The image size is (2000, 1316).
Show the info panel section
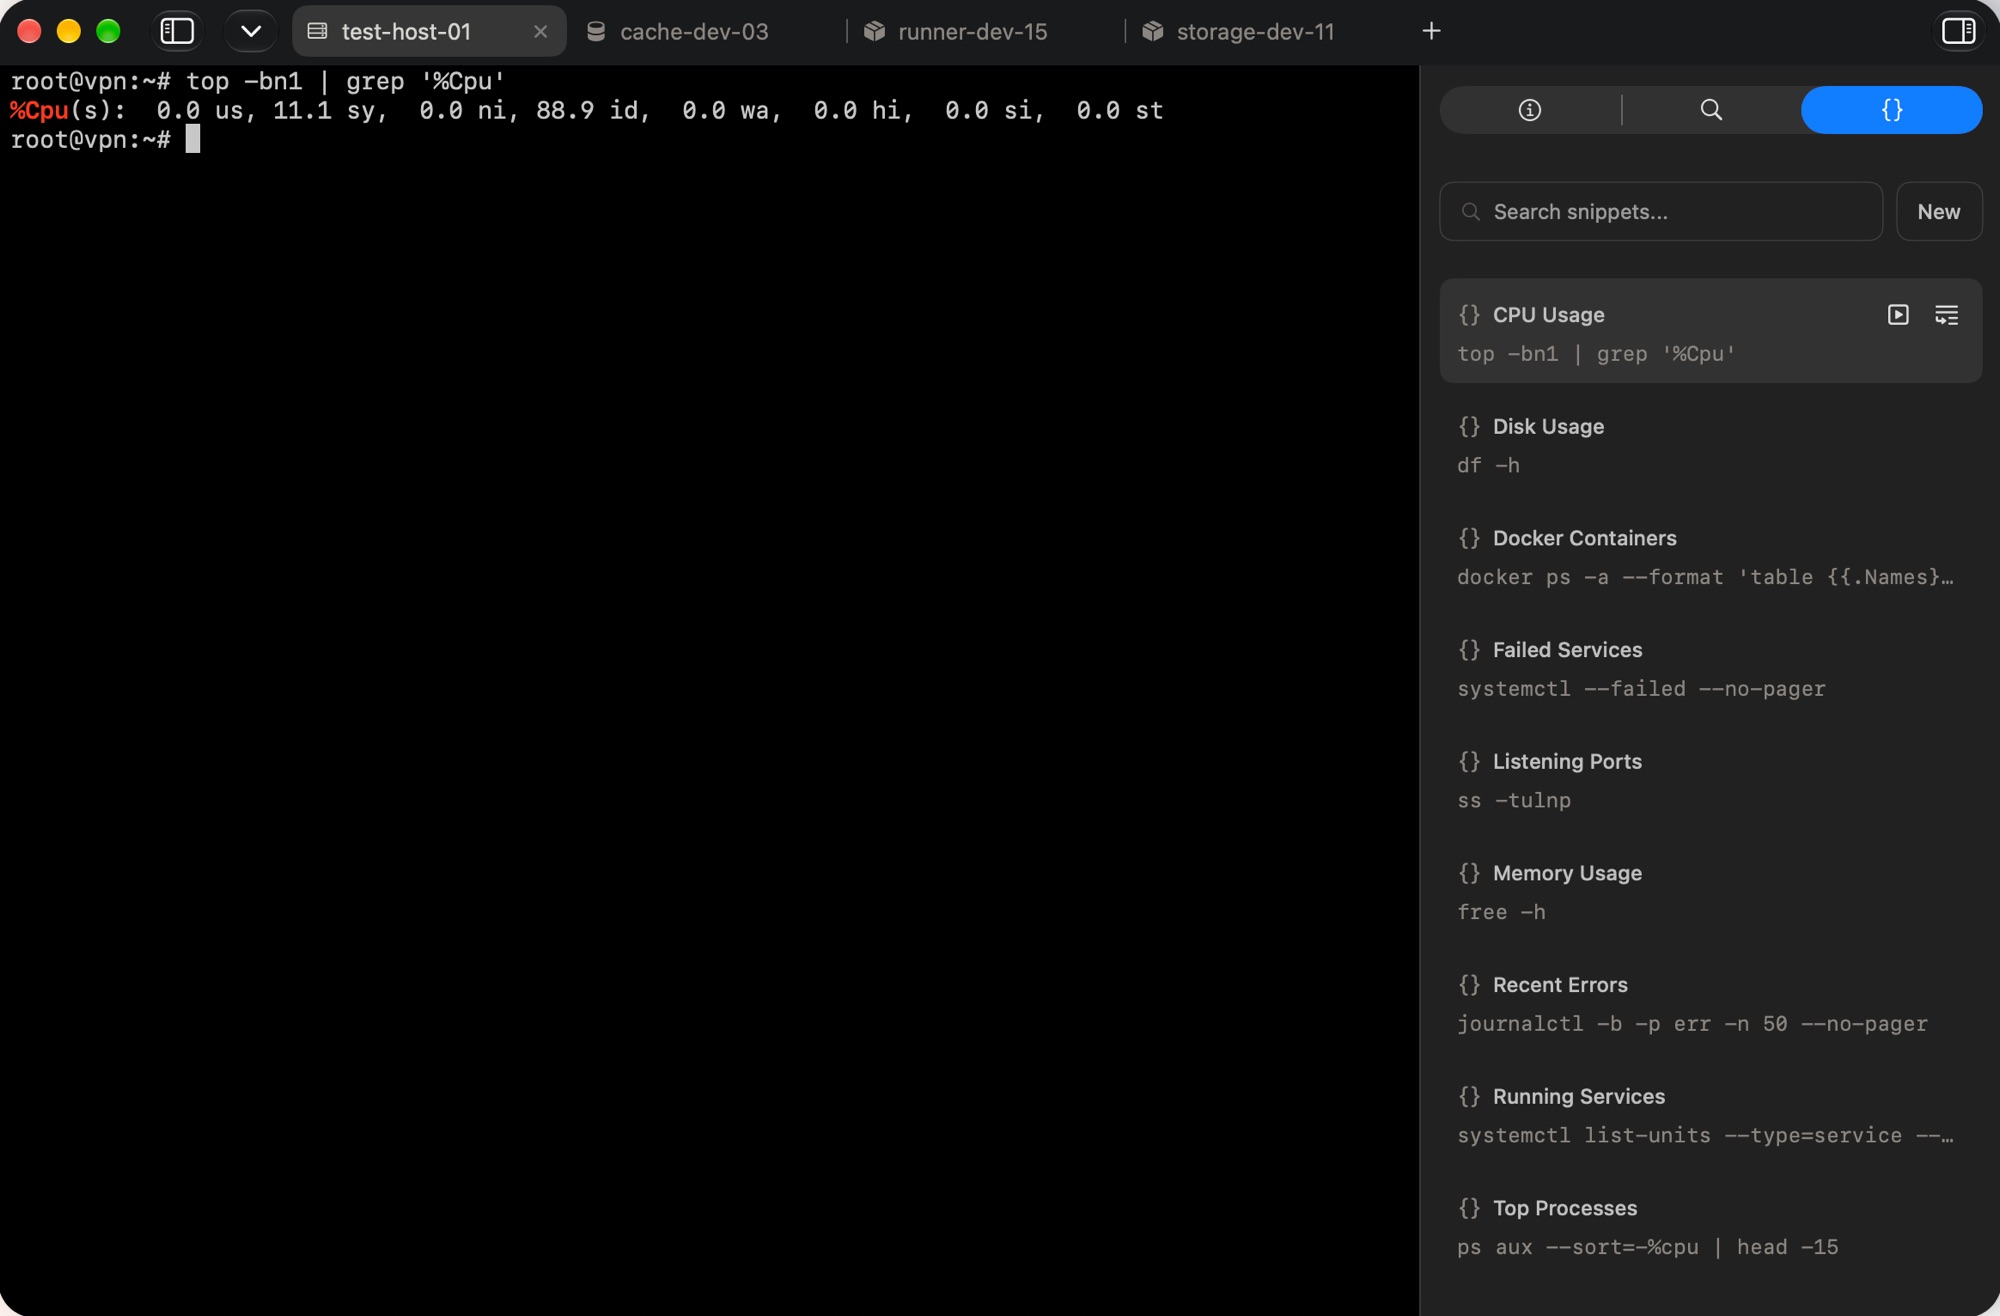pos(1529,110)
